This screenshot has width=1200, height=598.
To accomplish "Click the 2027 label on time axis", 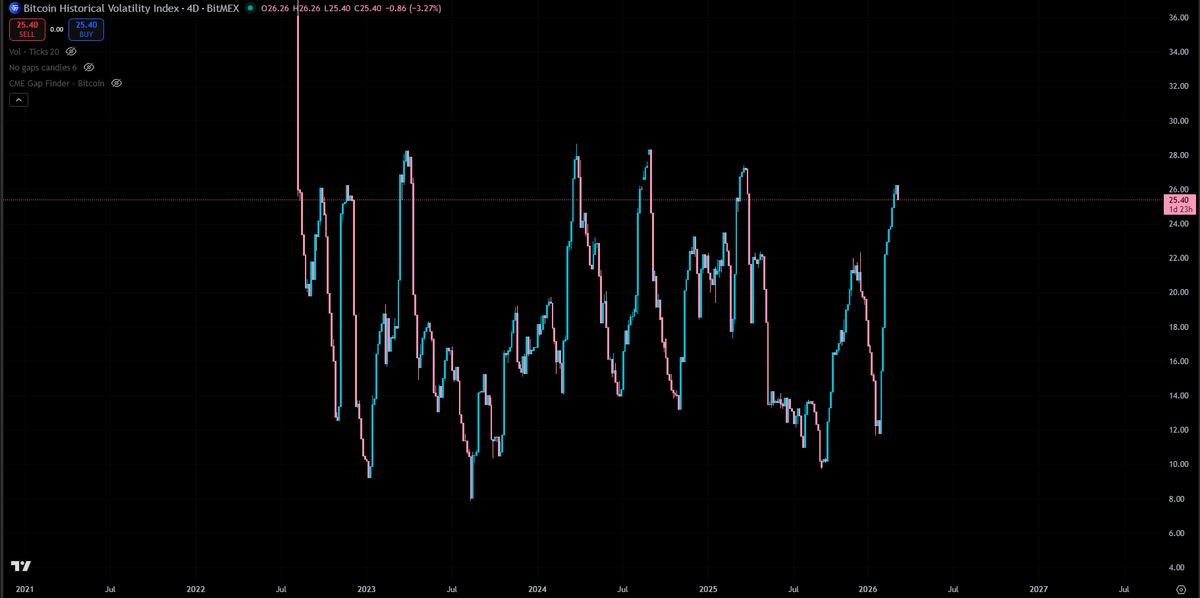I will [x=1039, y=590].
